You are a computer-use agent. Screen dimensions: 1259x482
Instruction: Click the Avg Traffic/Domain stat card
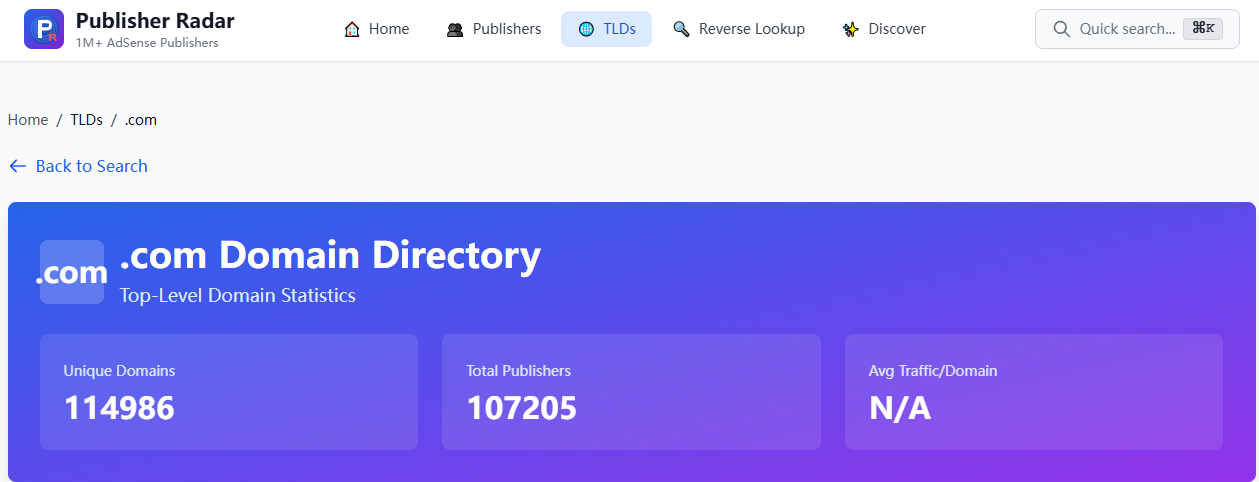point(1034,392)
